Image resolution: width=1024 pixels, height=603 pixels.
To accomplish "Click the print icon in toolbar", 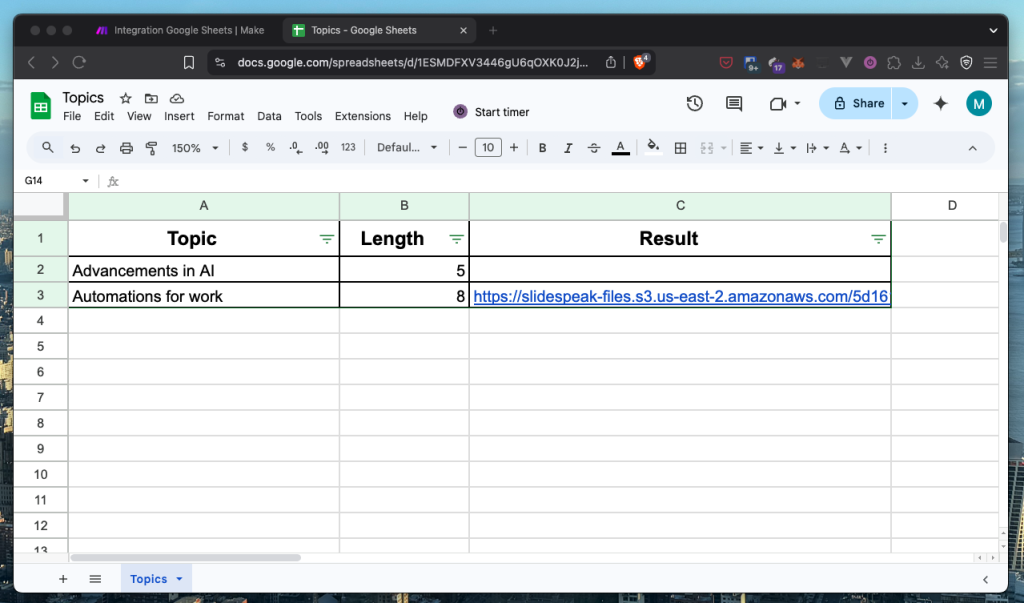I will [126, 148].
